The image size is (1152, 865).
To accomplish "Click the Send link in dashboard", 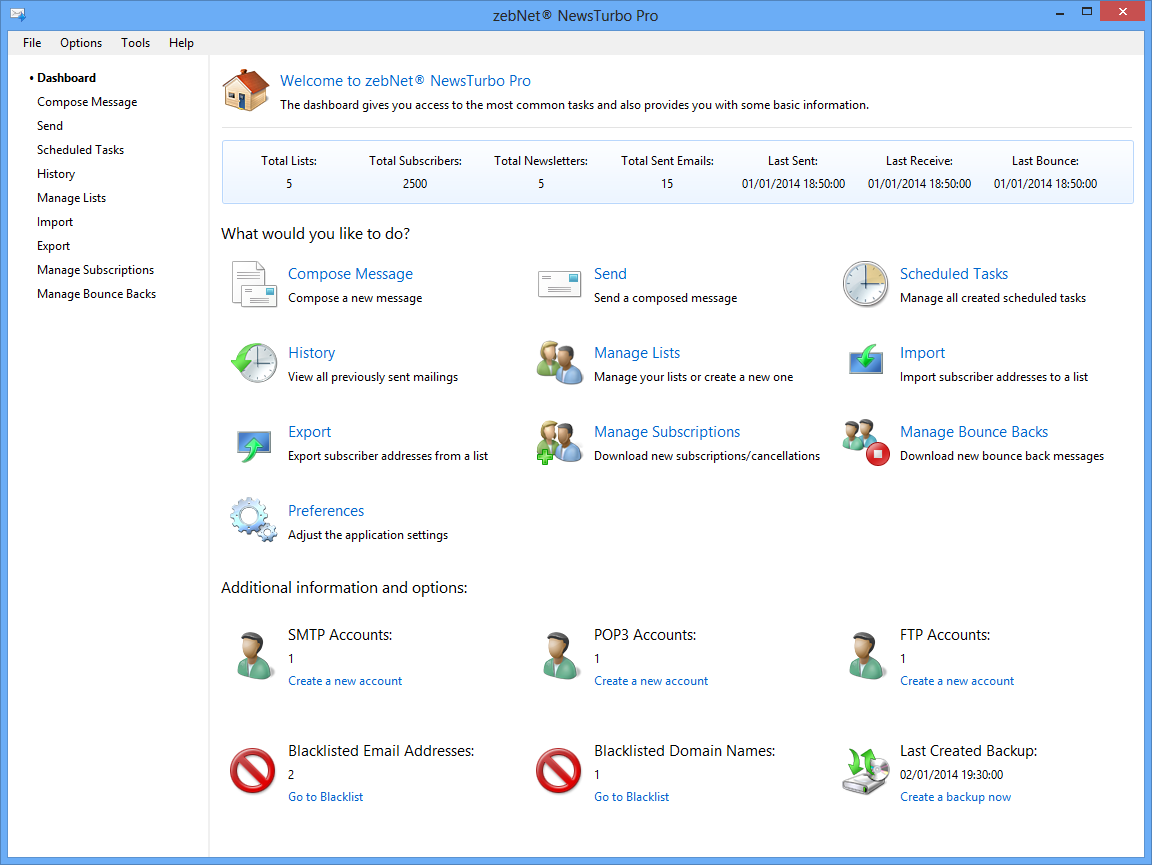I will coord(611,274).
